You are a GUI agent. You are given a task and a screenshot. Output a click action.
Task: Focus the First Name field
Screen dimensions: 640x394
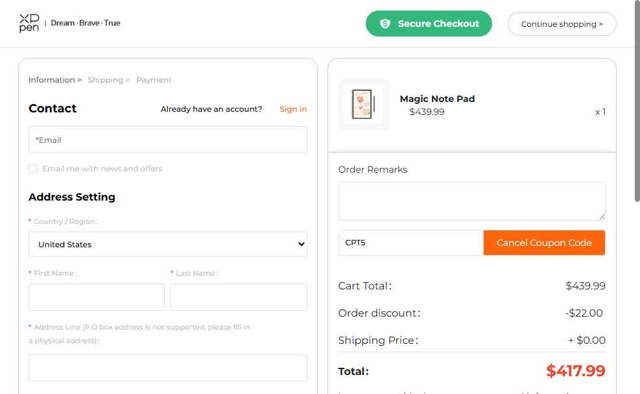[96, 297]
